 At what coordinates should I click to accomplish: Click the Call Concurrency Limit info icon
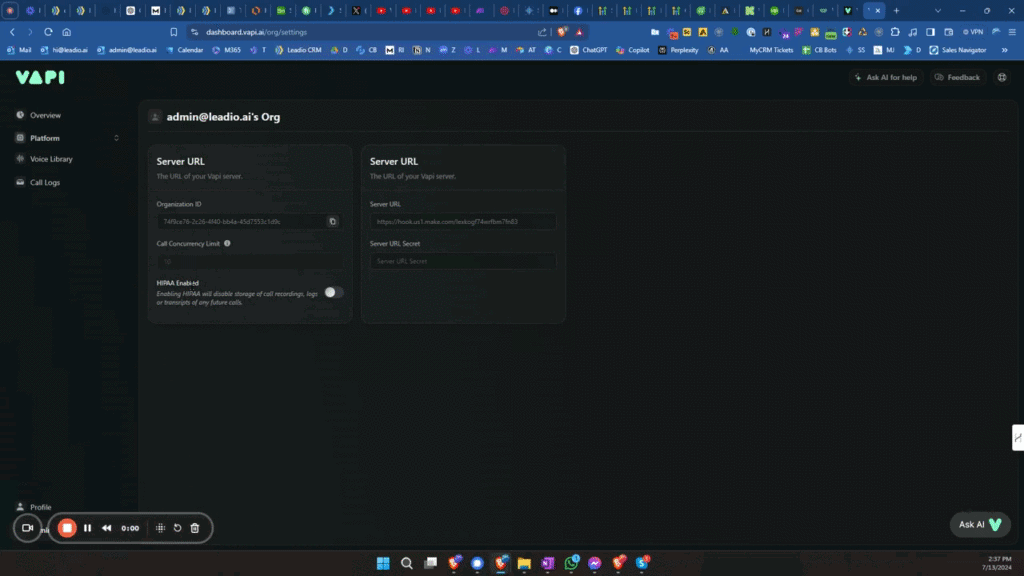(x=227, y=243)
